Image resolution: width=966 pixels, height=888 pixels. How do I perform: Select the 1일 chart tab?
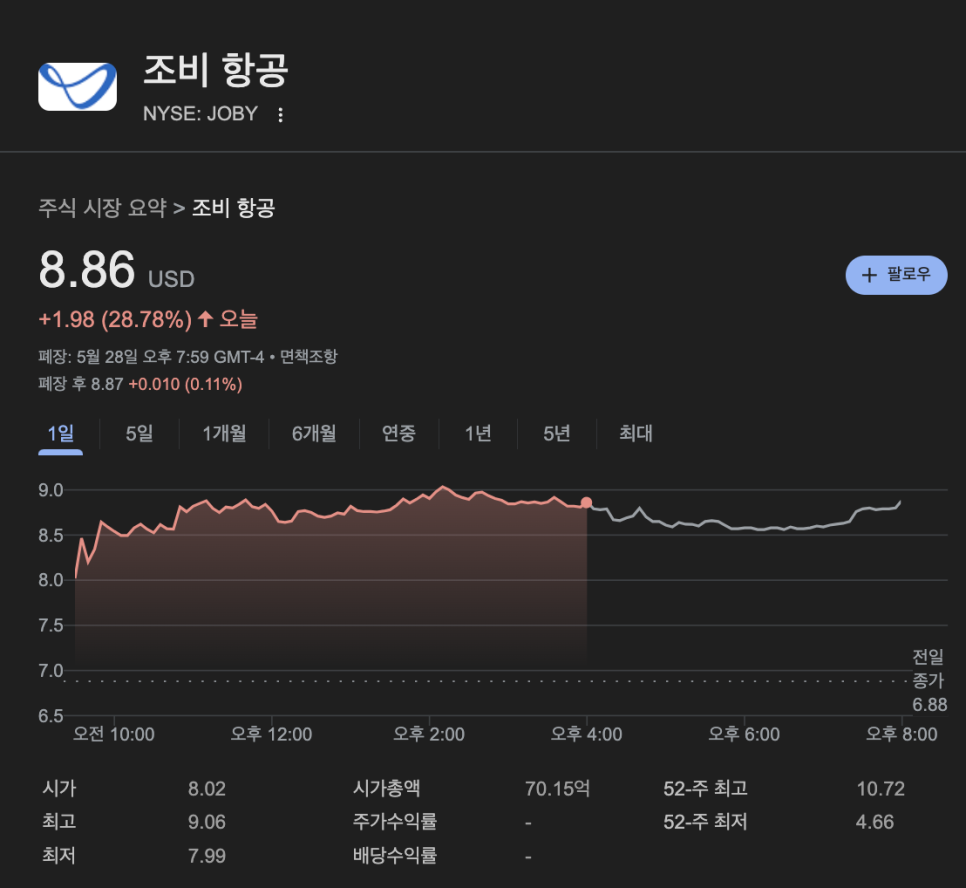pos(60,434)
